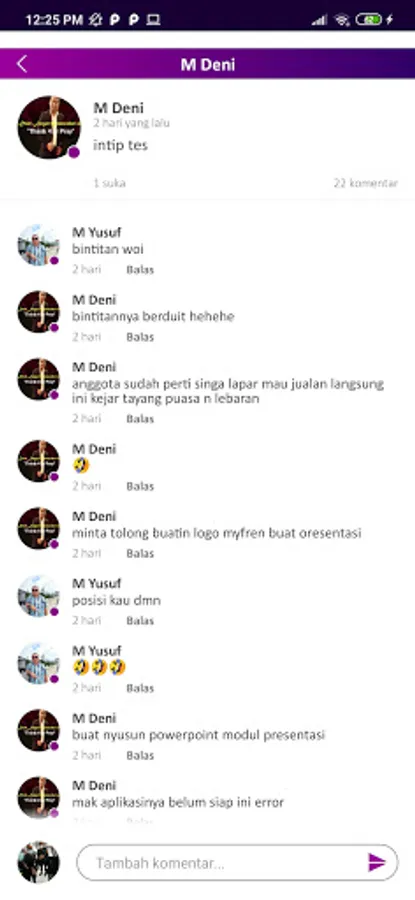Tap M Yusuf's avatar on "bintitan woi" comment

38,245
